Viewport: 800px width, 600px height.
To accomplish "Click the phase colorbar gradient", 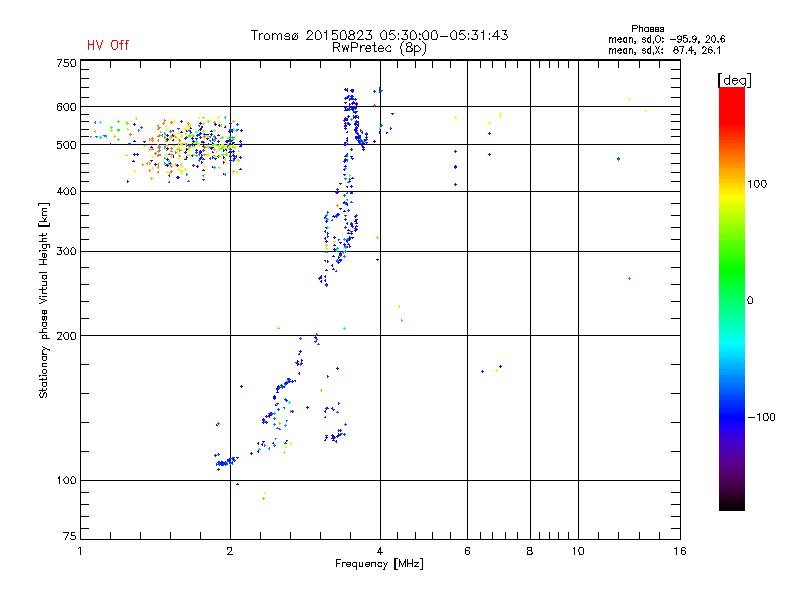I will [732, 299].
